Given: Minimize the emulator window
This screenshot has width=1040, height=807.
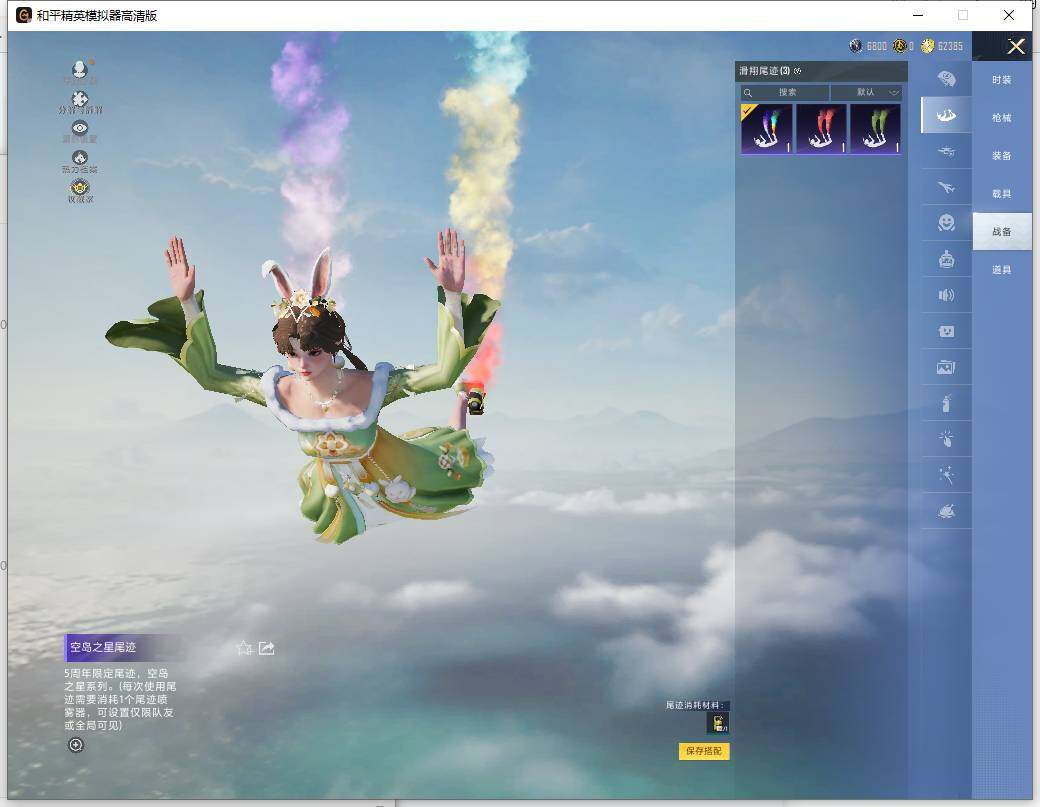Looking at the screenshot, I should click(x=918, y=15).
